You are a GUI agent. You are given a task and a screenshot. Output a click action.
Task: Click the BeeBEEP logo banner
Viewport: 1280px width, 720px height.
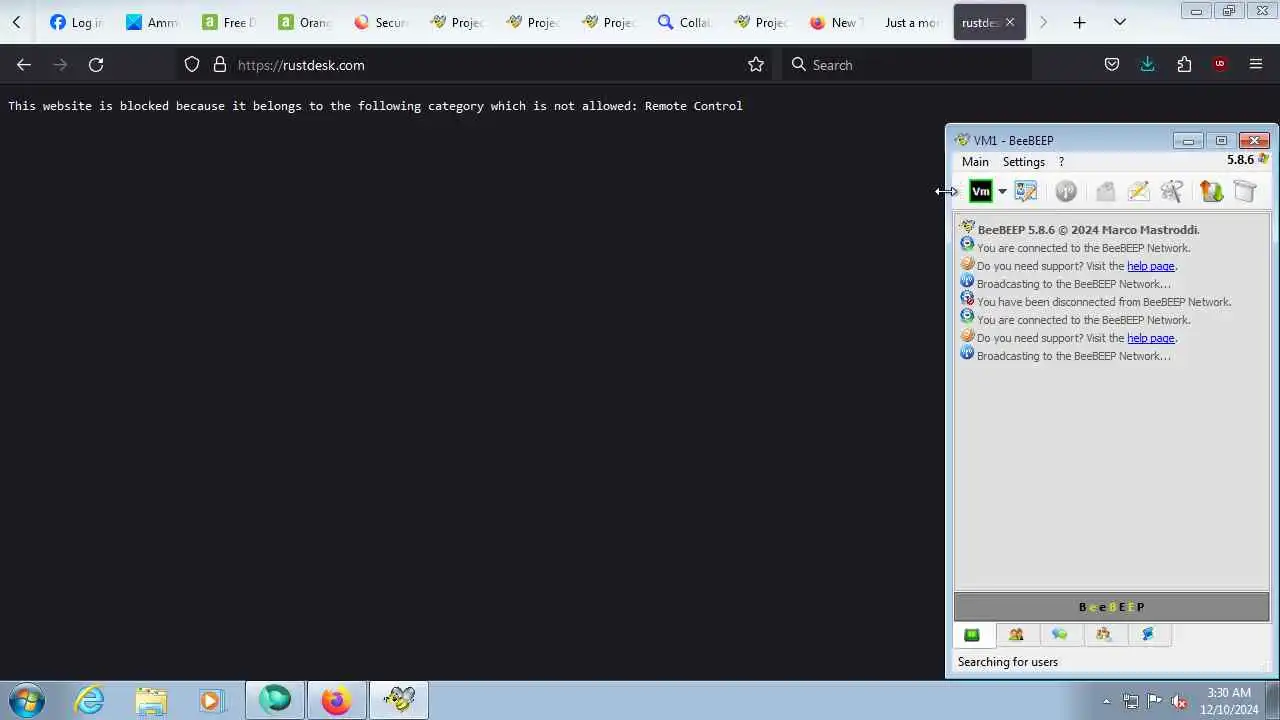[1111, 607]
